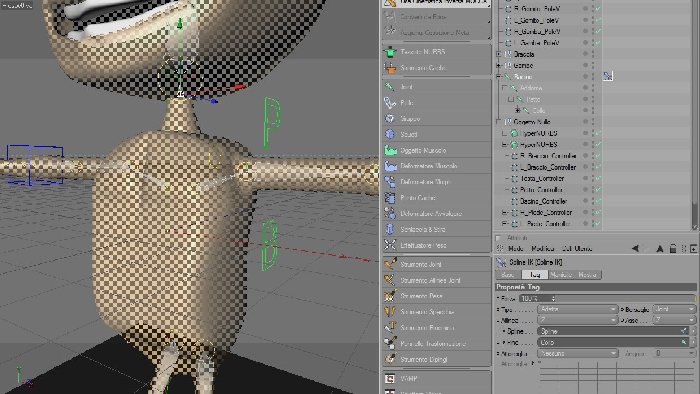This screenshot has height=394, width=700.
Task: Toggle enable checkmark for Petto_Controller
Action: coord(598,190)
